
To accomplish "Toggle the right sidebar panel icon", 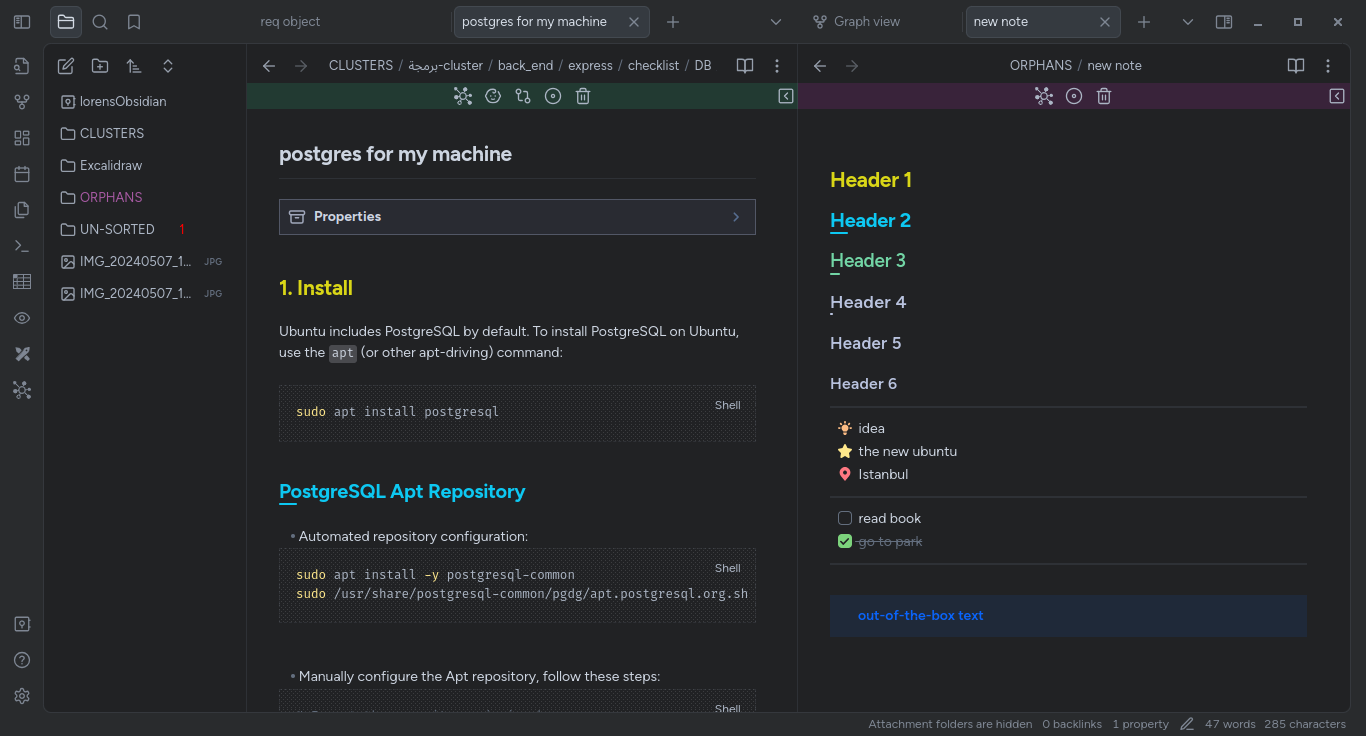I will pyautogui.click(x=1224, y=22).
